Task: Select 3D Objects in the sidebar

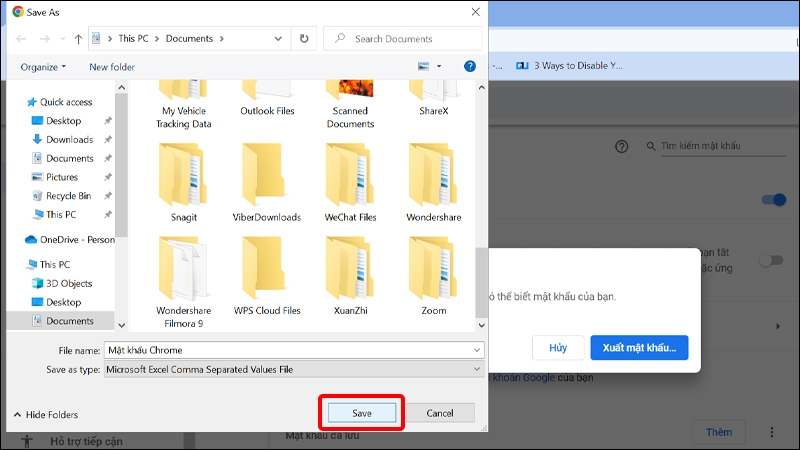Action: coord(62,284)
